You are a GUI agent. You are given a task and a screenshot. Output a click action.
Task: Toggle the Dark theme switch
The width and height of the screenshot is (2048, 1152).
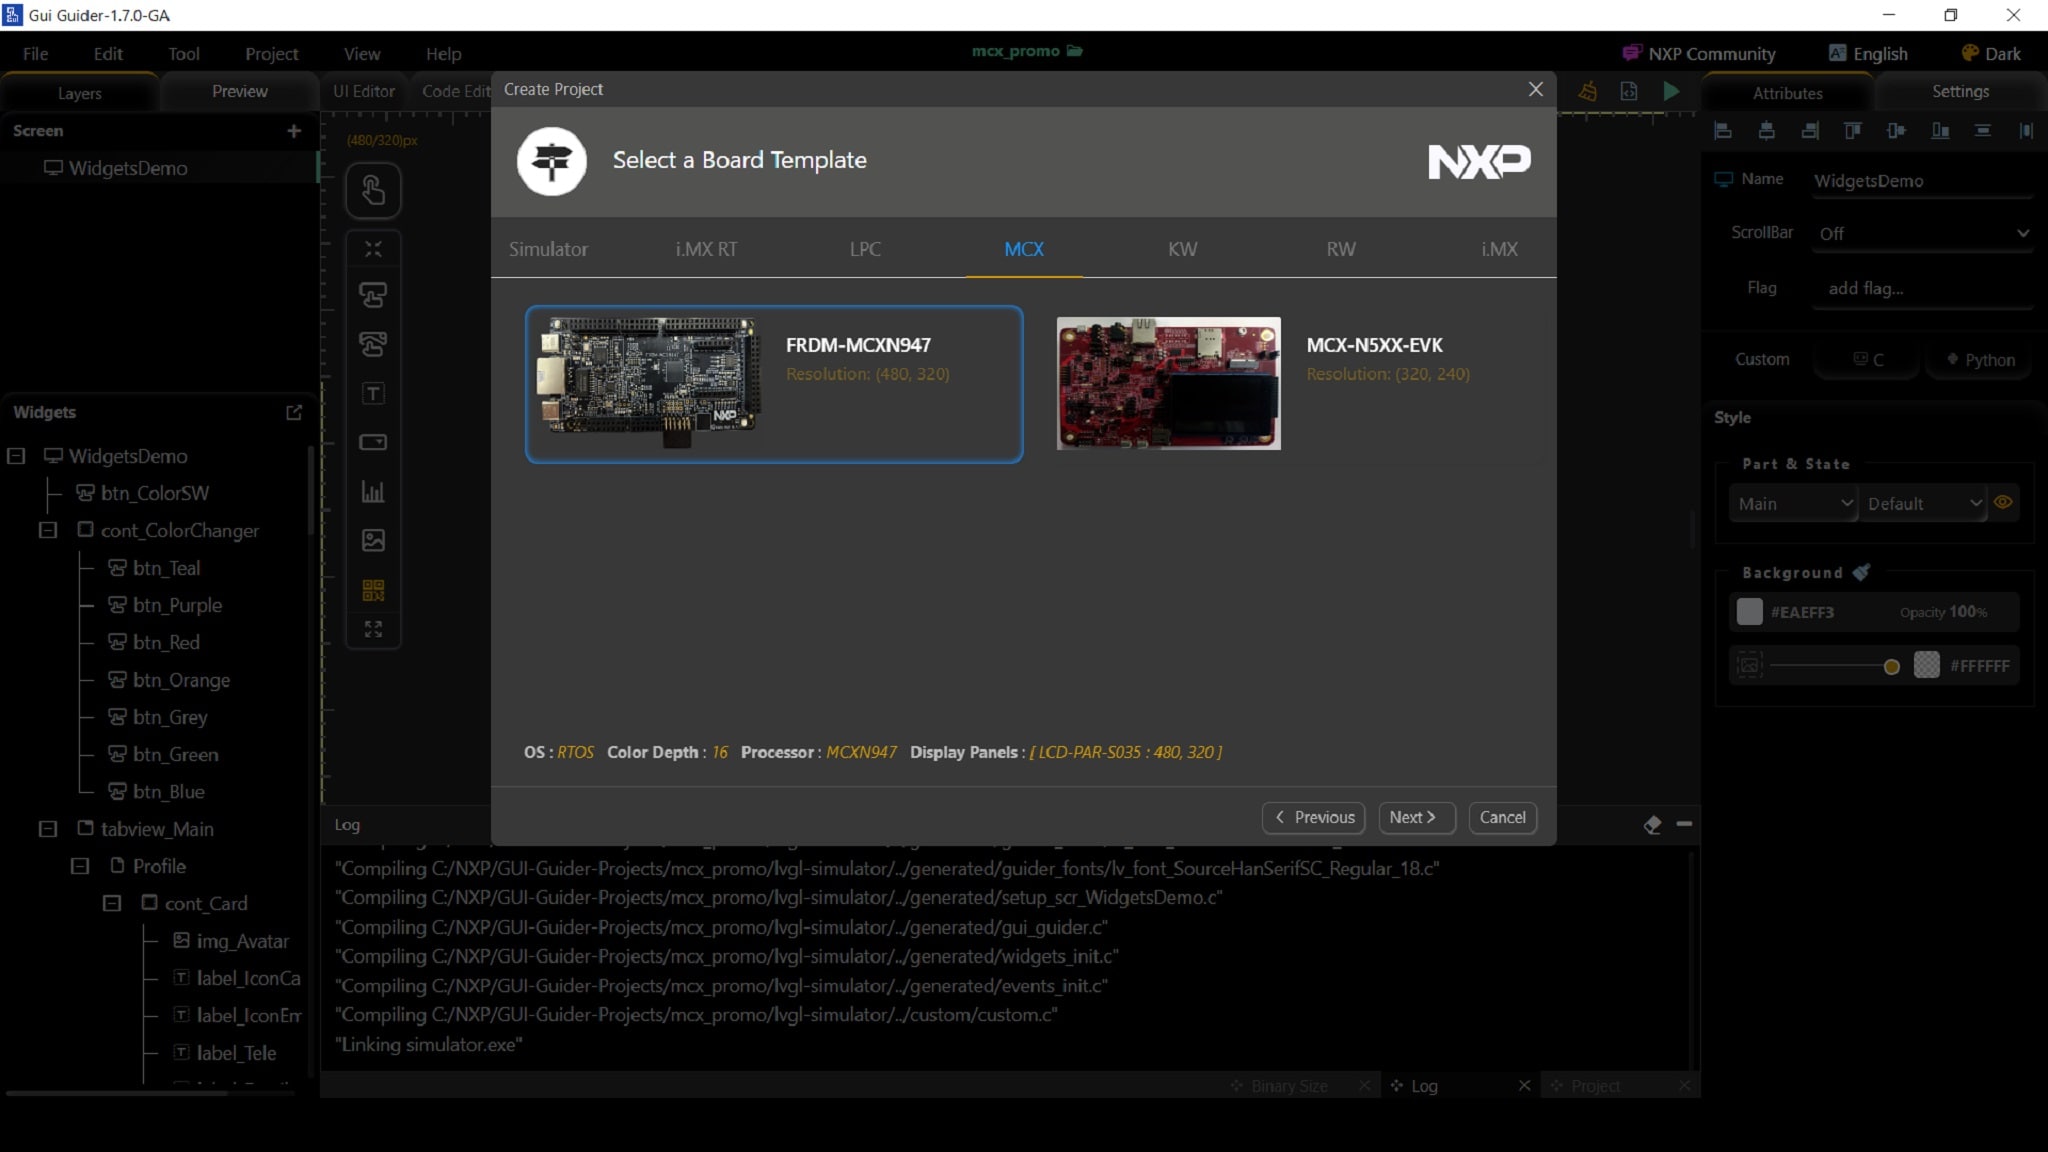(1991, 54)
